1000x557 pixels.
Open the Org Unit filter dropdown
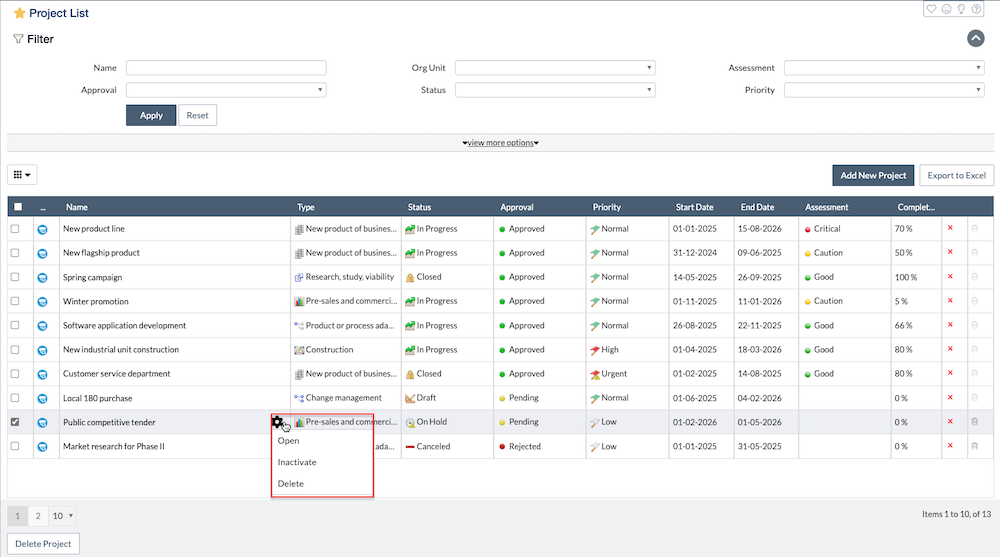[x=554, y=68]
